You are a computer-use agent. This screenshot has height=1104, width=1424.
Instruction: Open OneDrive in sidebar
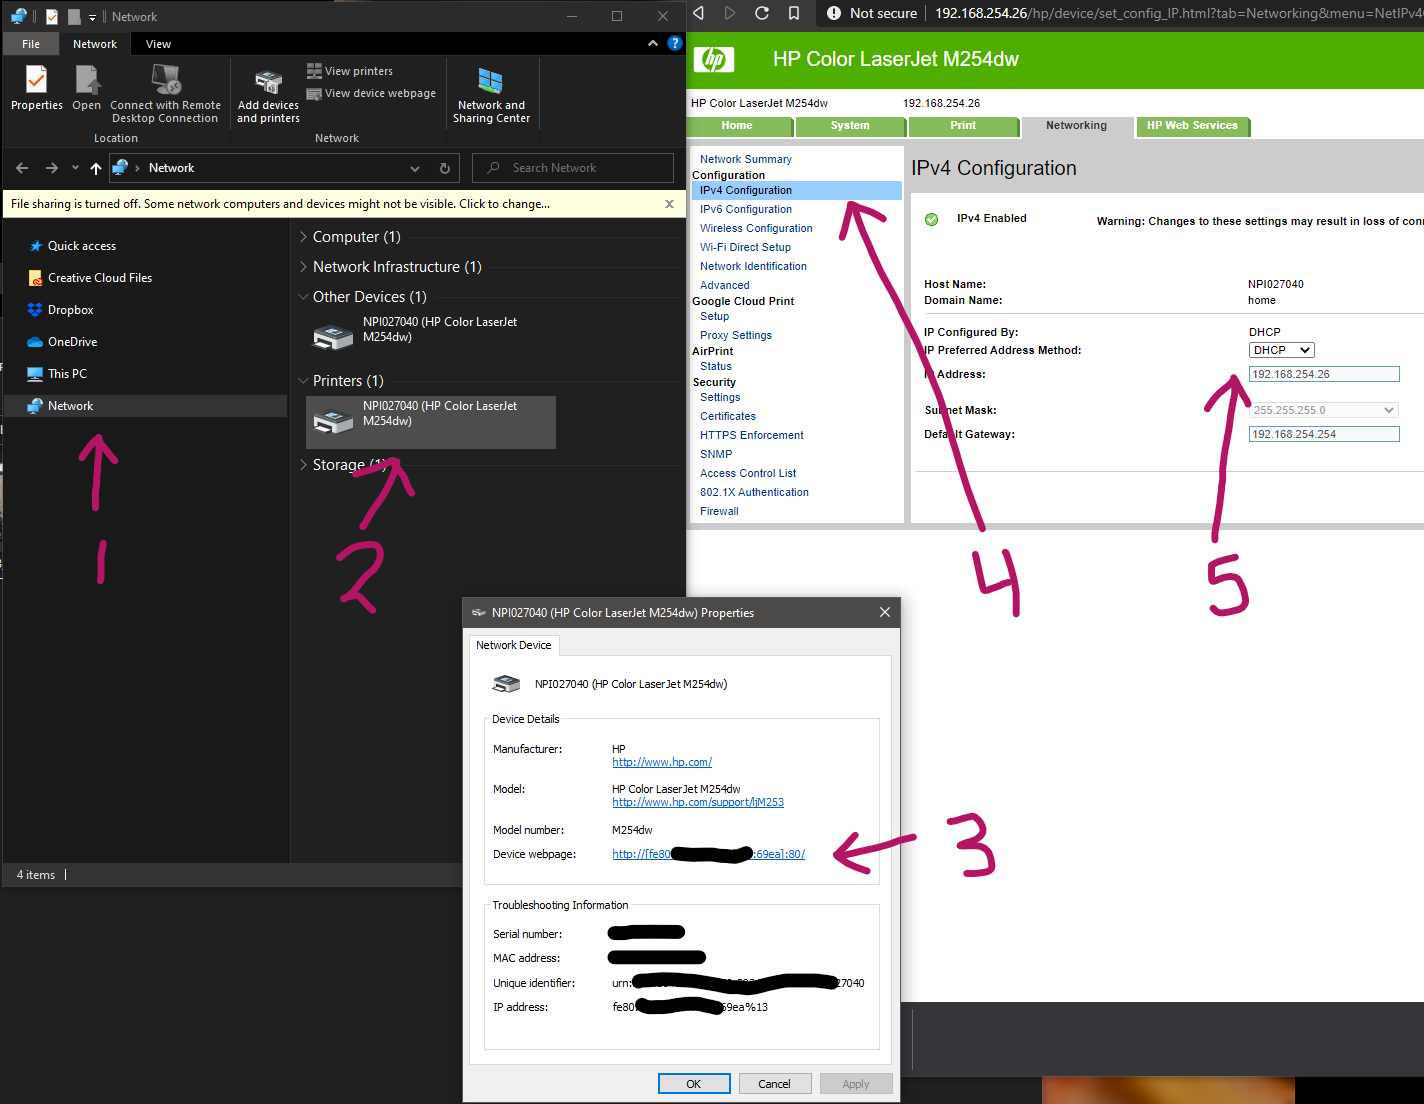(x=72, y=342)
